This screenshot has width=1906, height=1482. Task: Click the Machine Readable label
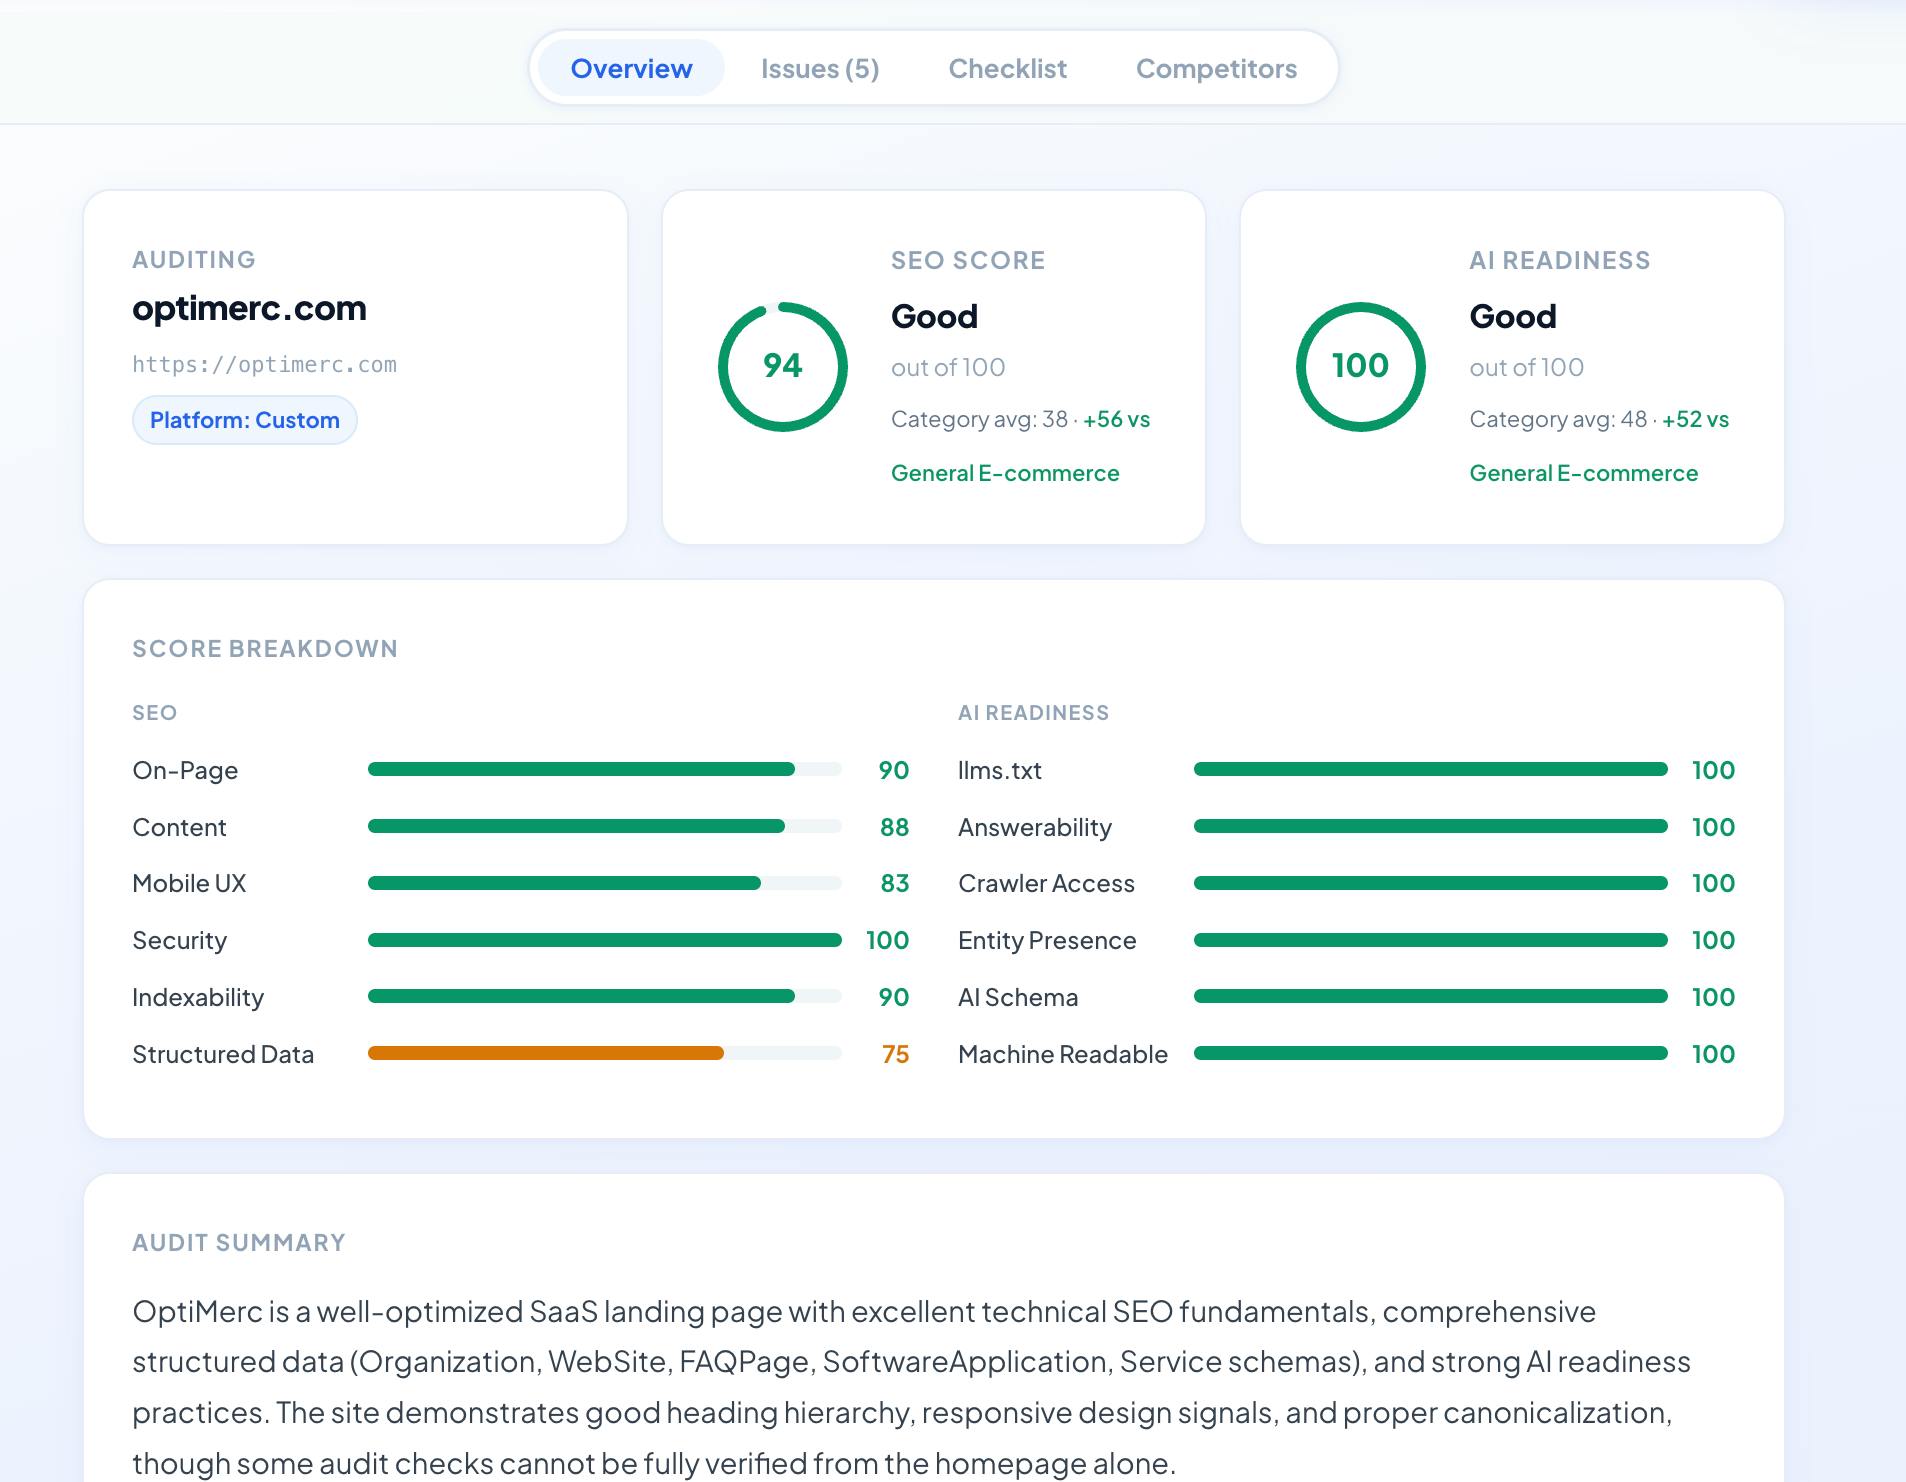pos(1063,1054)
